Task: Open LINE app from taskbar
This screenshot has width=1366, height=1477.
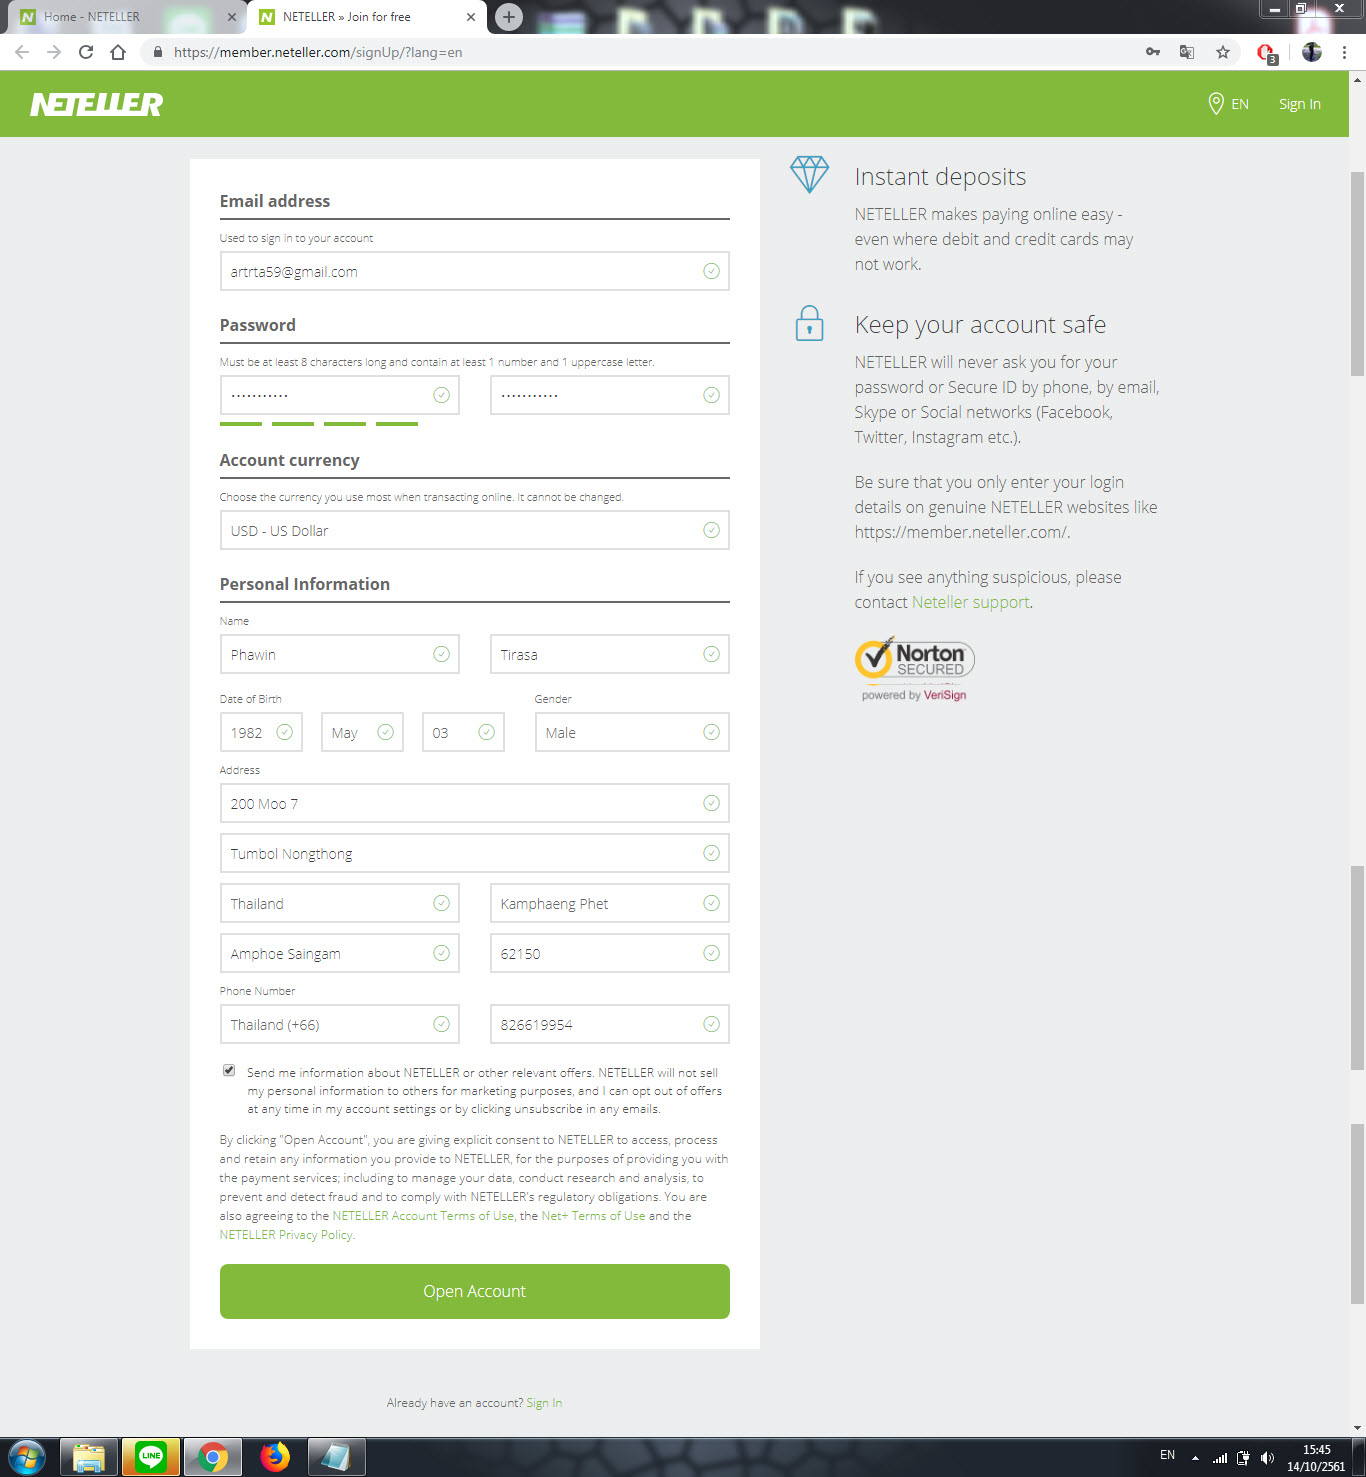Action: pos(151,1457)
